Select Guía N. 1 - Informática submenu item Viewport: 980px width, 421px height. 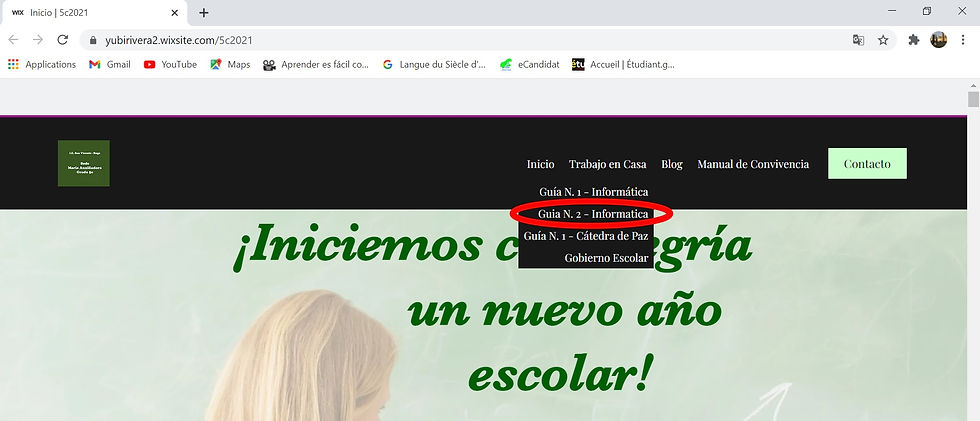(593, 192)
